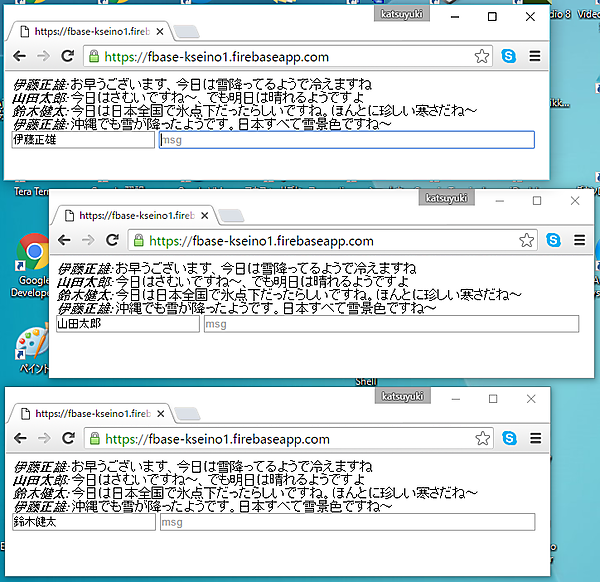Go back in the middle Chrome window
This screenshot has height=582, width=600.
click(65, 240)
